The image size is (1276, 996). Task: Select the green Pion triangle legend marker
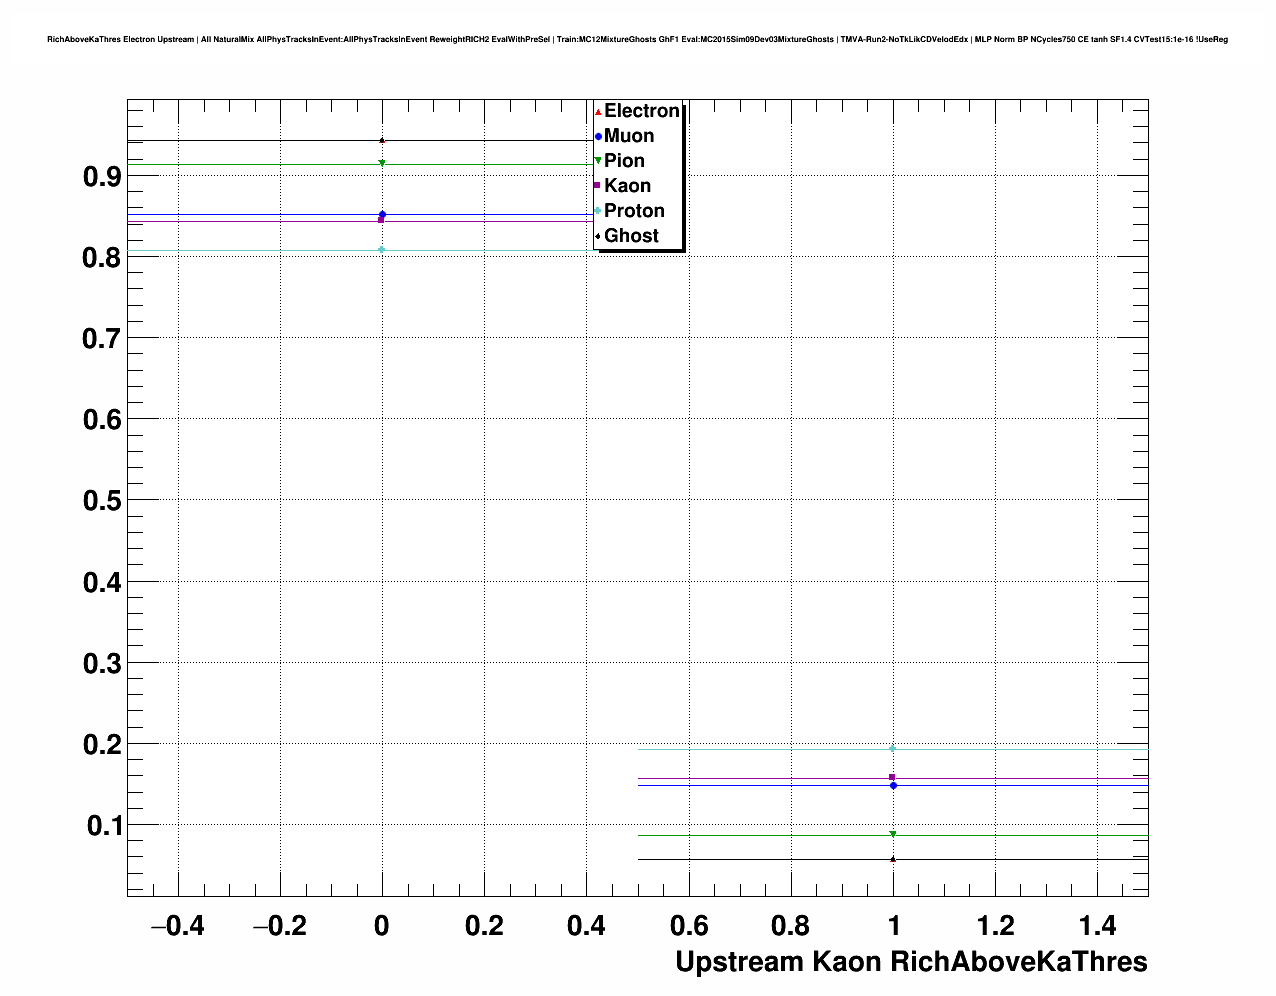[x=598, y=161]
